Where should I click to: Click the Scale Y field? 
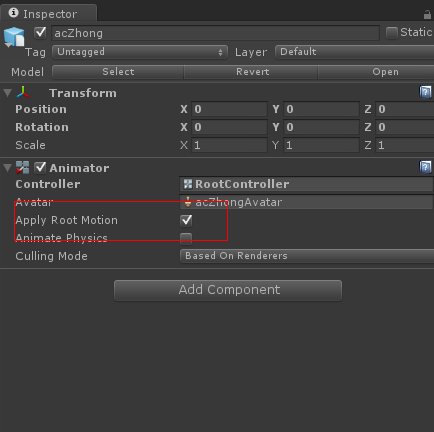click(x=321, y=145)
